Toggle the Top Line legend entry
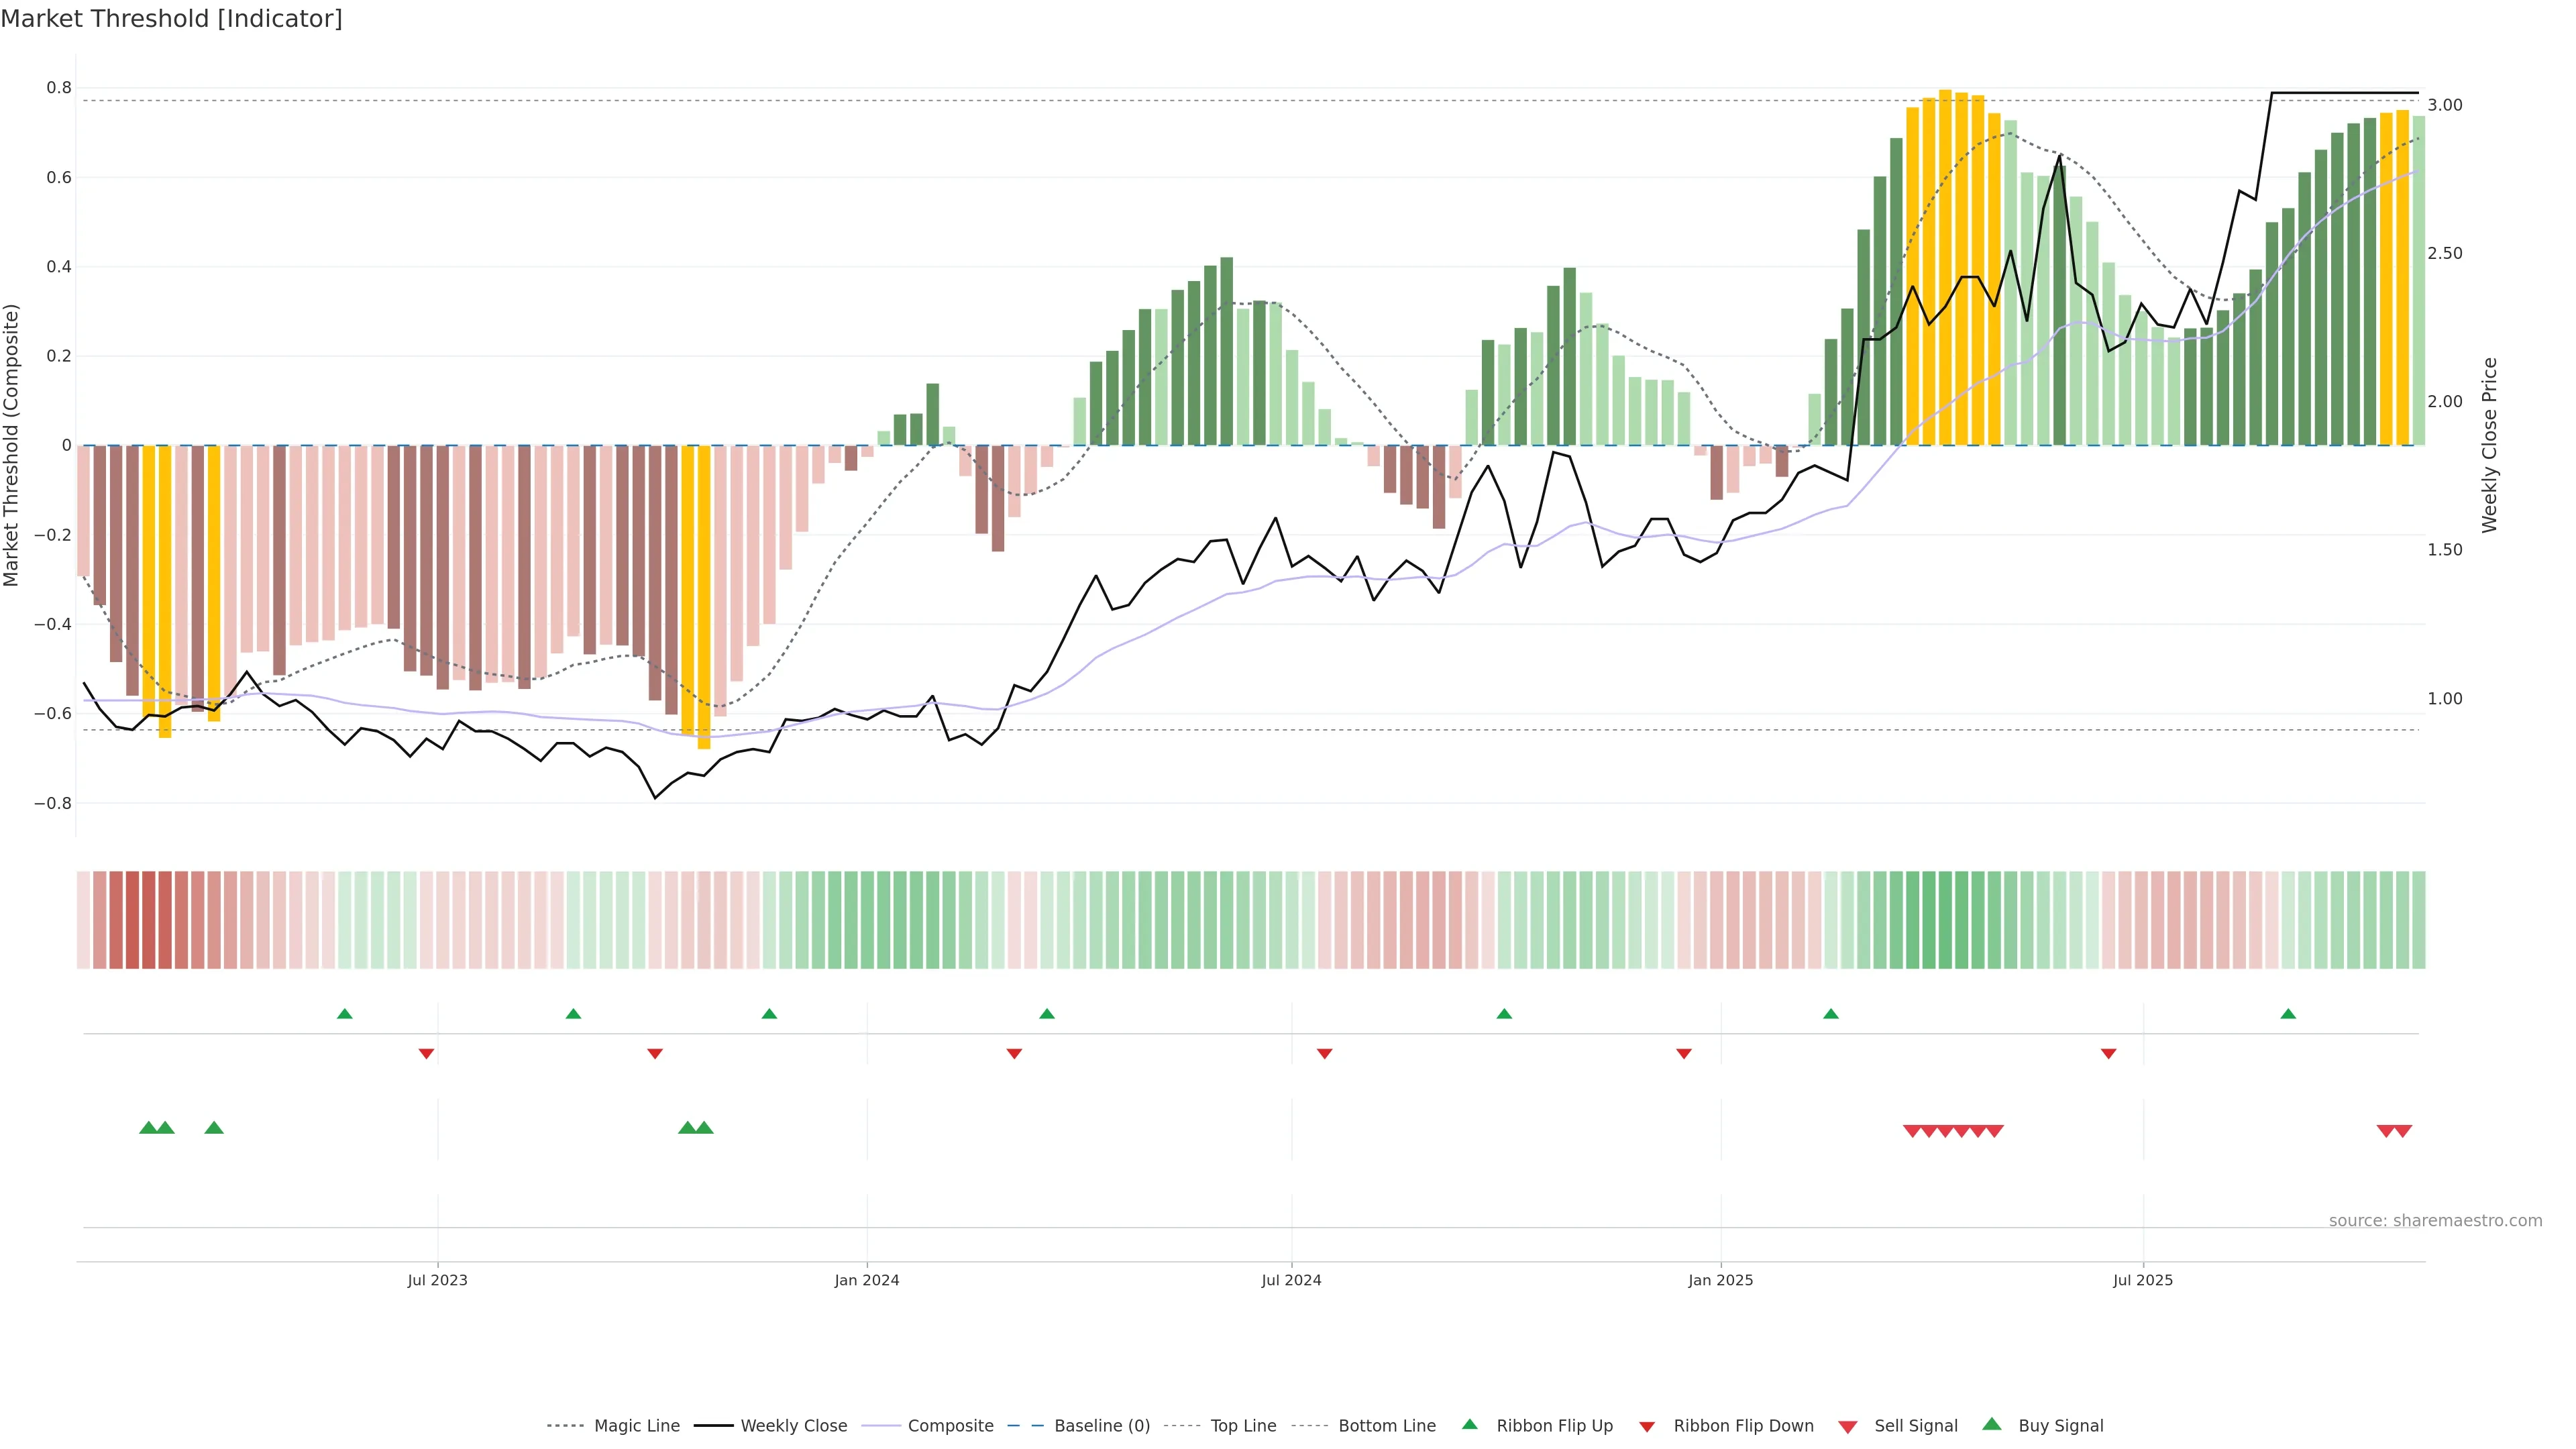 tap(1243, 1426)
